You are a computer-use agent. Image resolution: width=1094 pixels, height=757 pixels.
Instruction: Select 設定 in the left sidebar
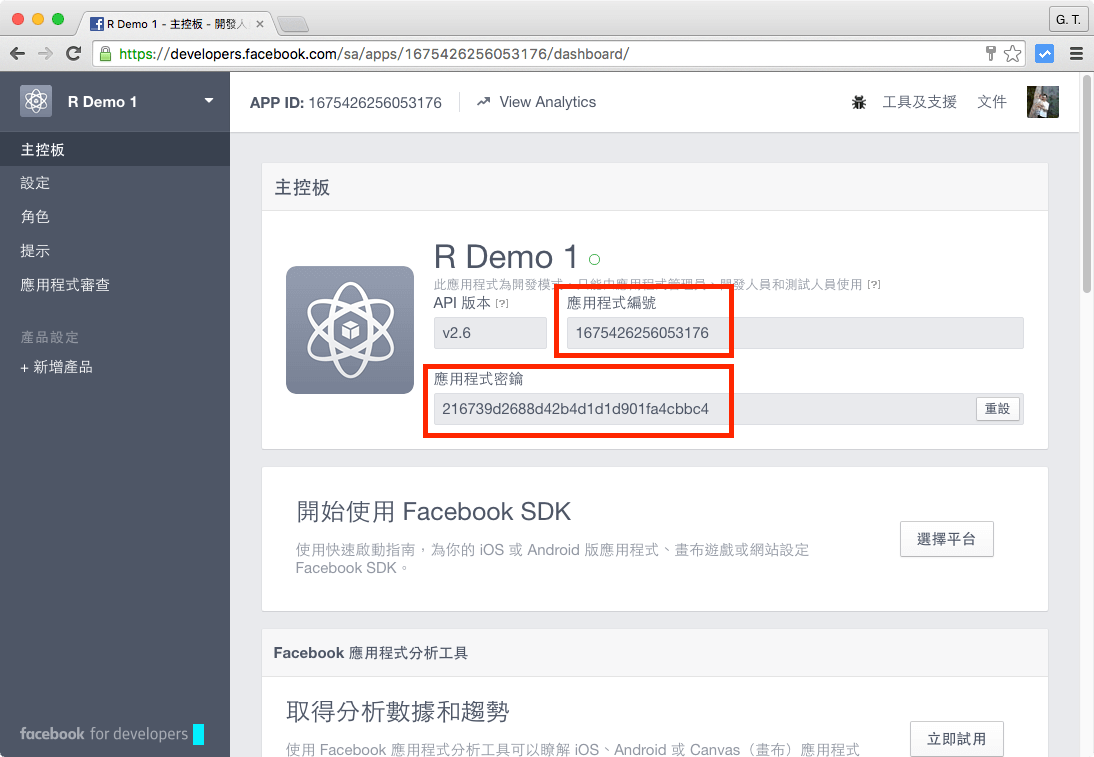(x=35, y=183)
